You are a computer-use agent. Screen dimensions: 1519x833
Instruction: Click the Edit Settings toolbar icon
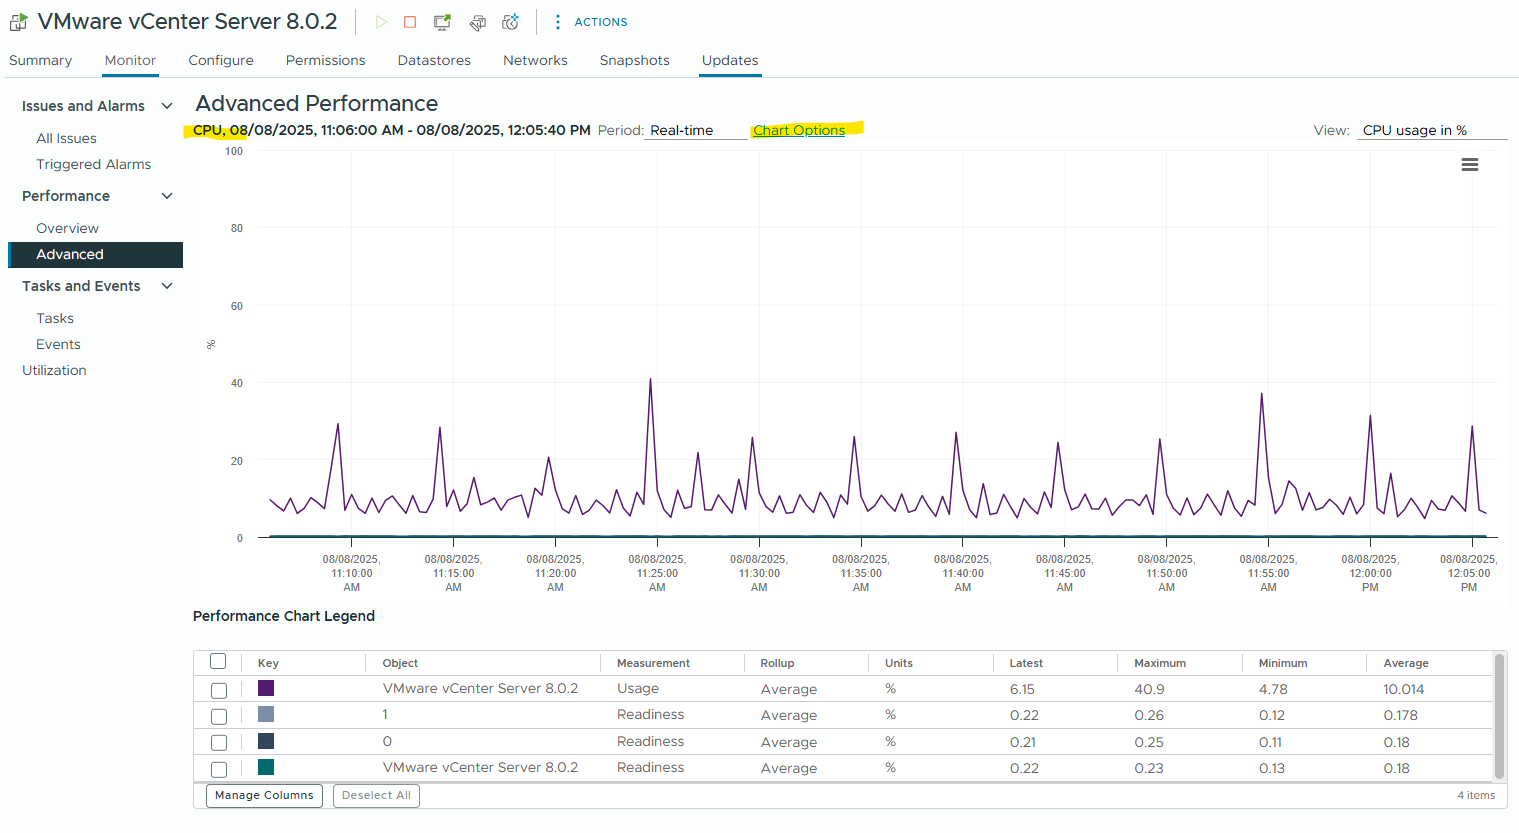pos(478,22)
